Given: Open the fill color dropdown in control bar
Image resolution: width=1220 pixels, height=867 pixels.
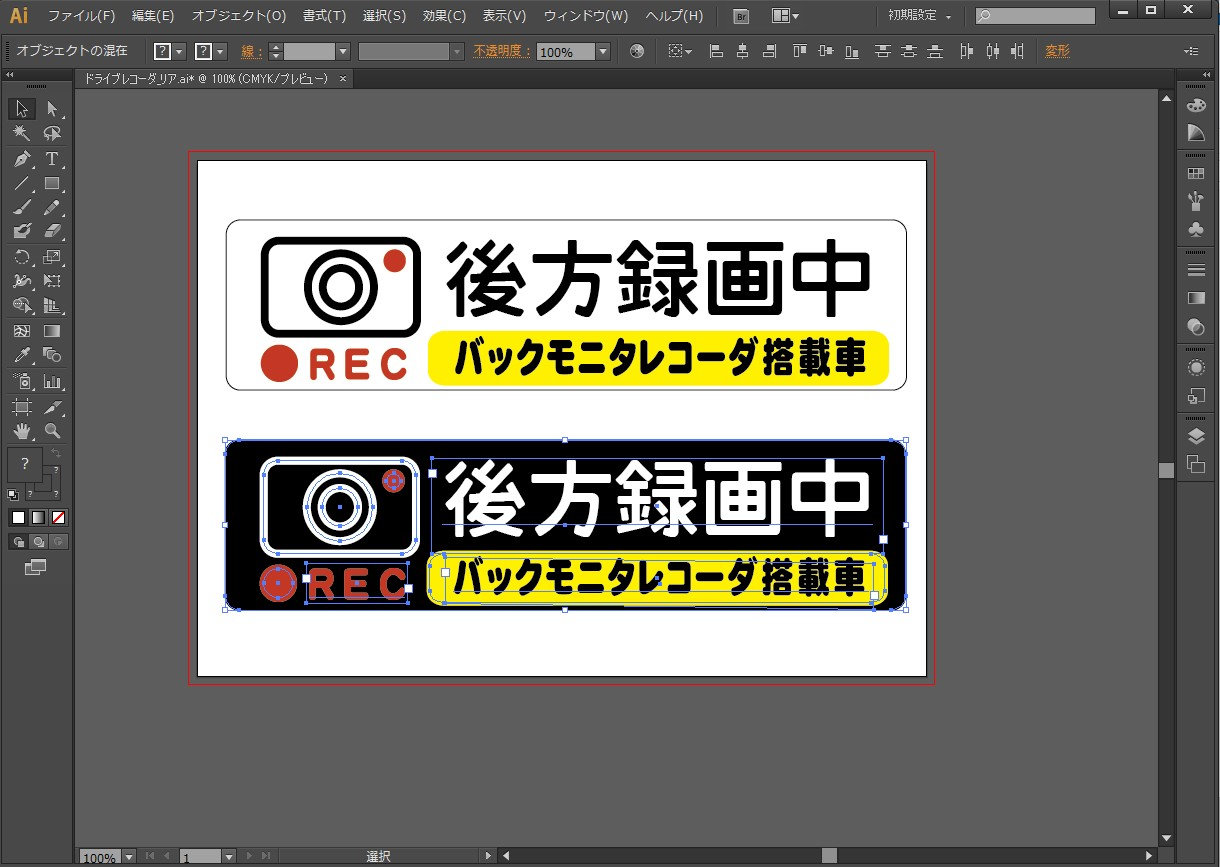Looking at the screenshot, I should coord(179,51).
